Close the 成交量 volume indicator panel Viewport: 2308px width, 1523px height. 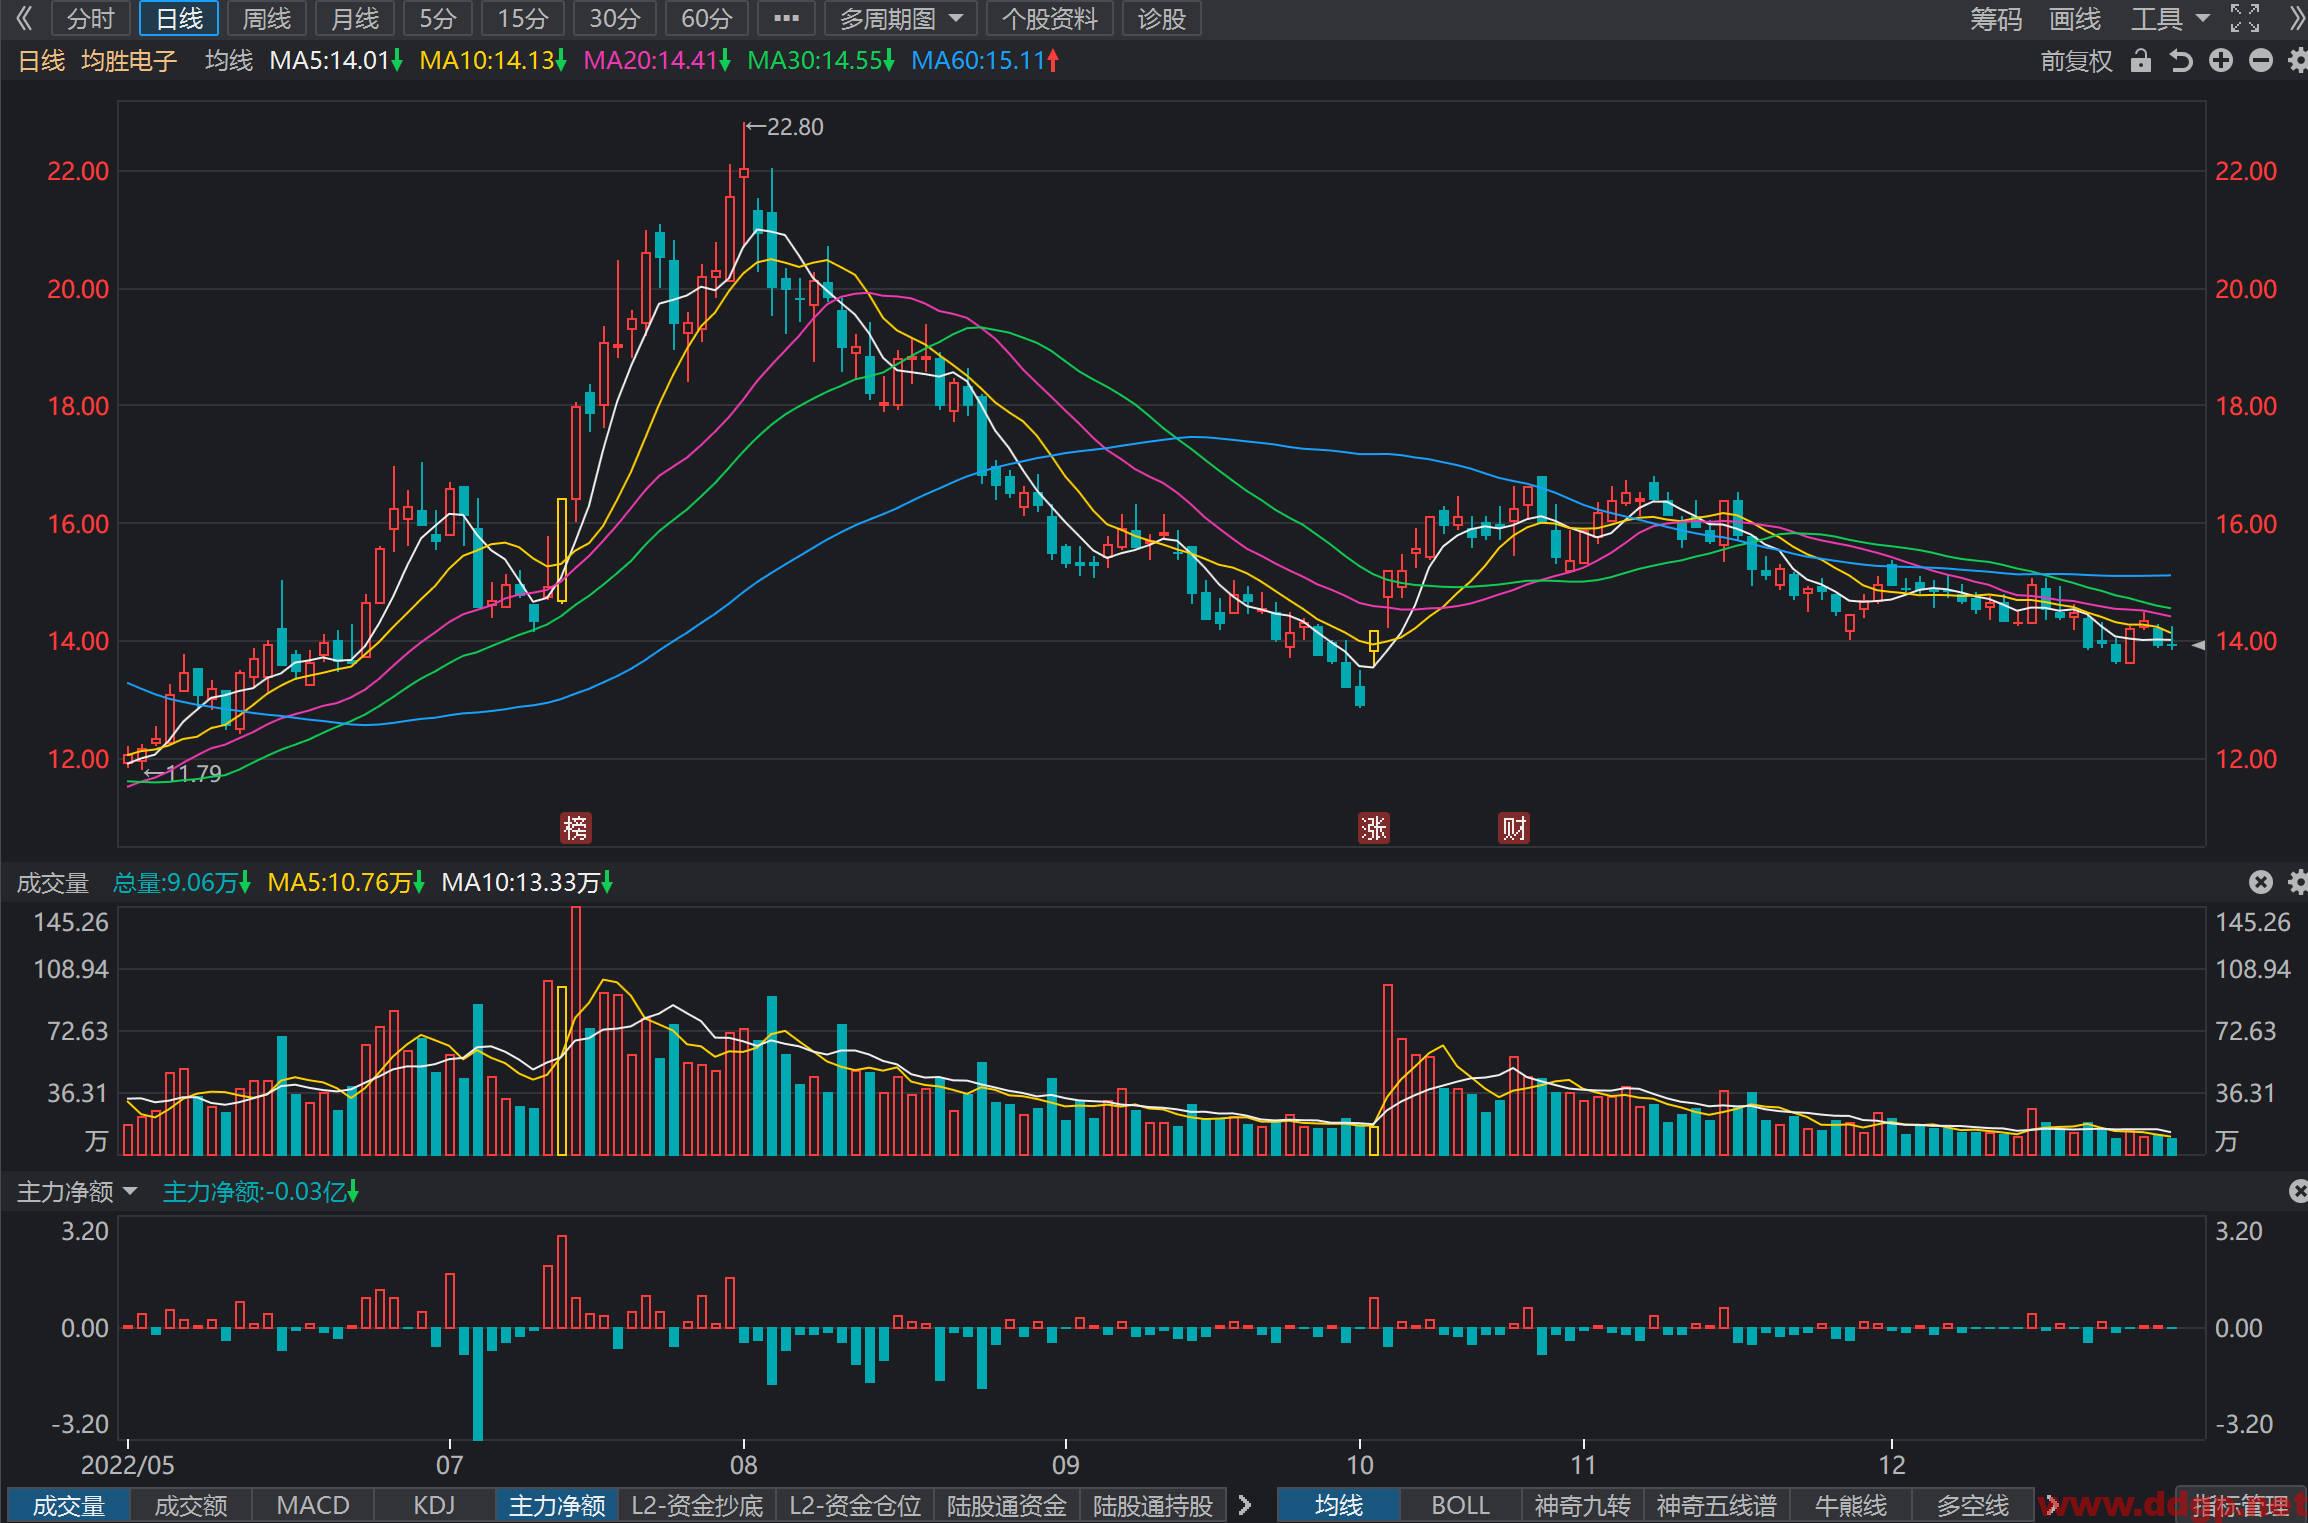(x=2261, y=882)
